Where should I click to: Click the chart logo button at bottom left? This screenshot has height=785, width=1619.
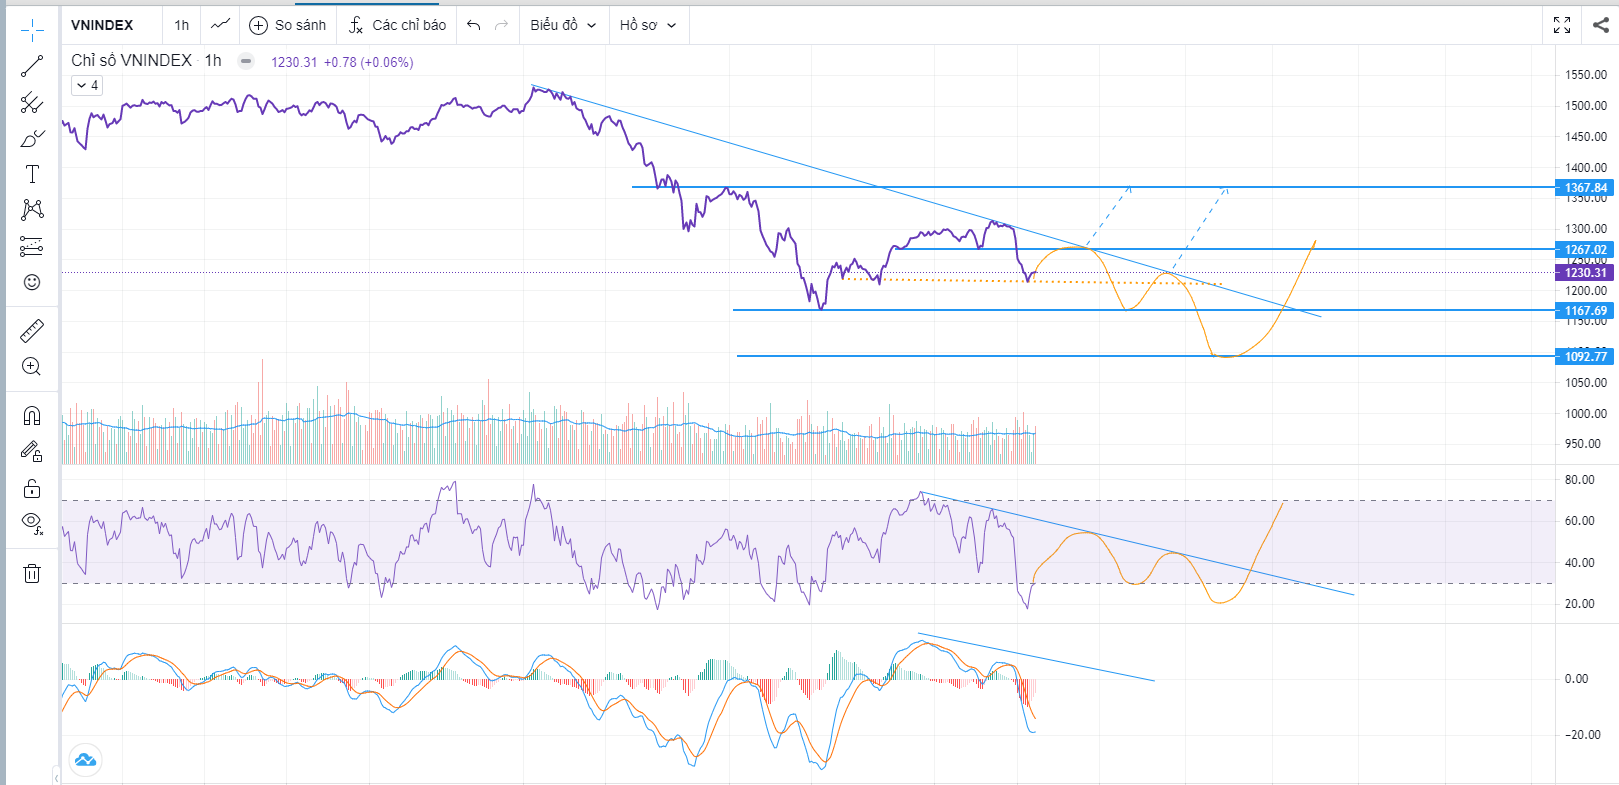pyautogui.click(x=85, y=760)
